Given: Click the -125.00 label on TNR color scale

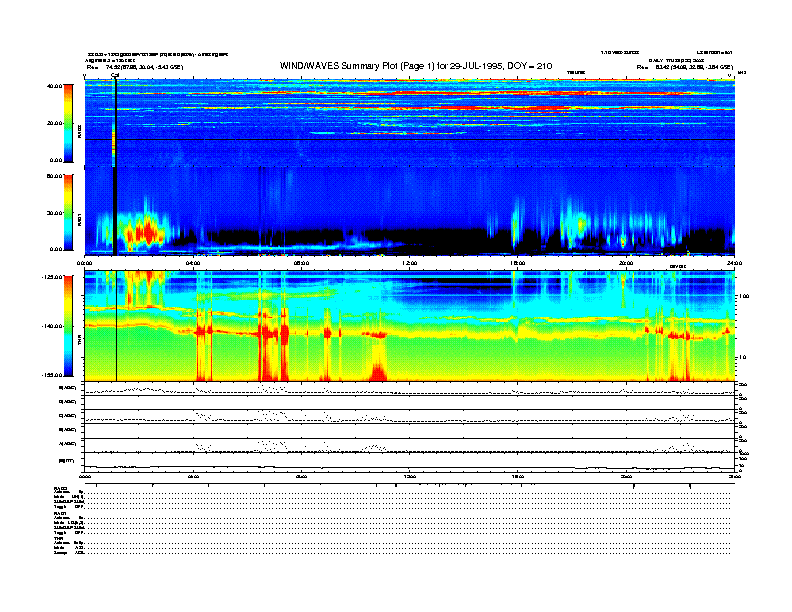Looking at the screenshot, I should point(52,277).
